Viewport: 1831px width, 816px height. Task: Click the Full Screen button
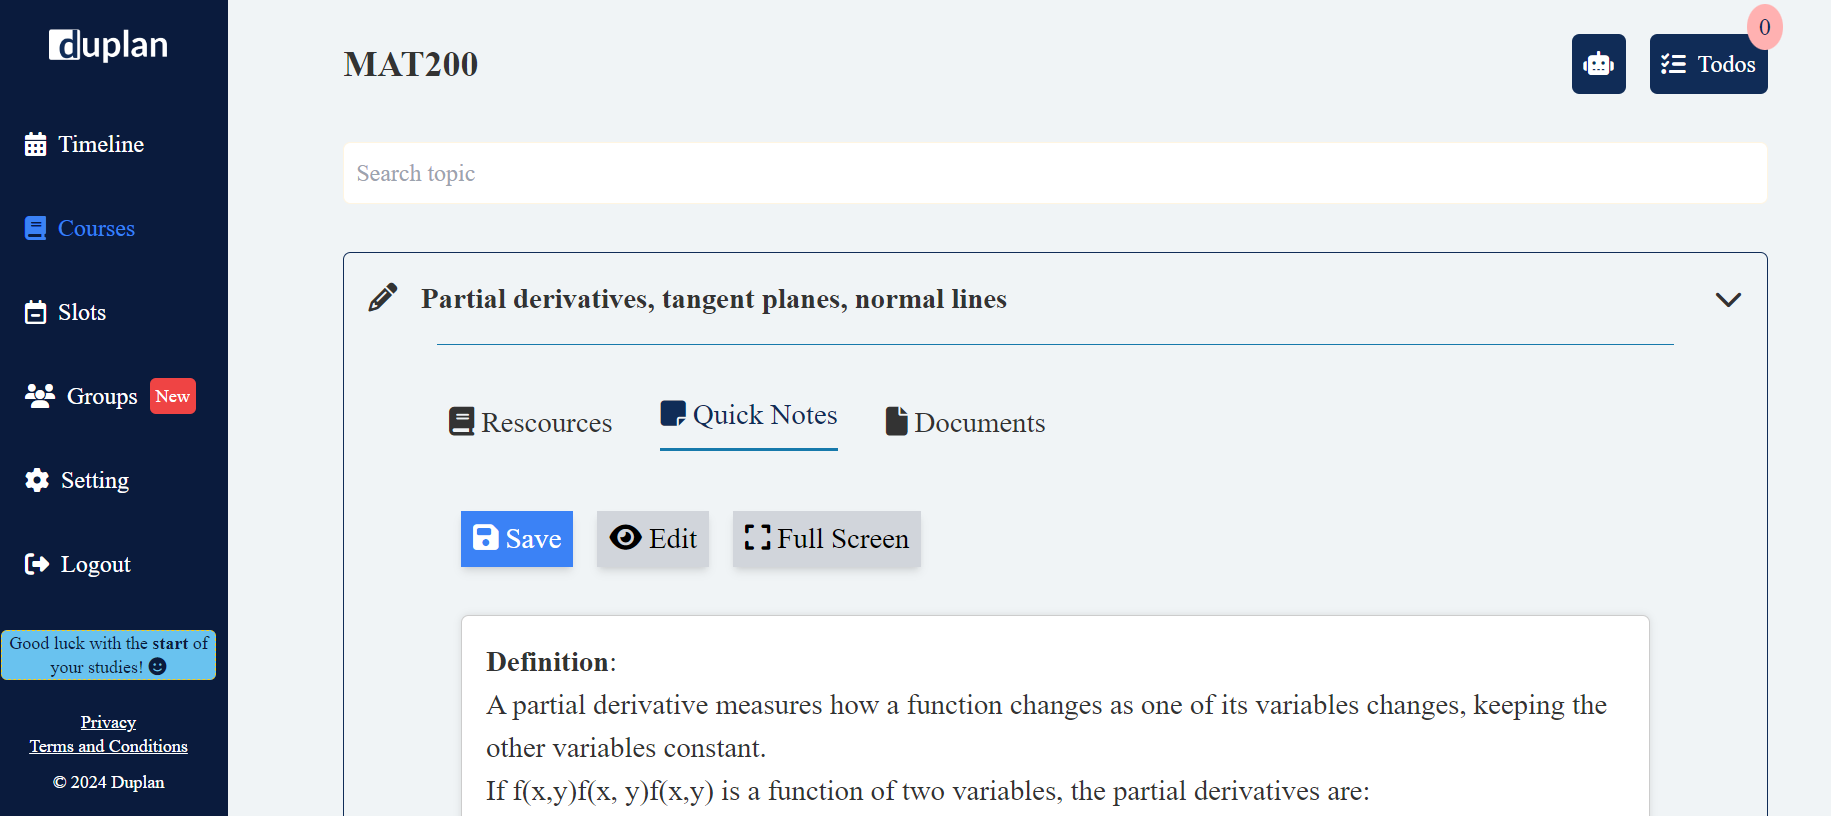point(826,538)
